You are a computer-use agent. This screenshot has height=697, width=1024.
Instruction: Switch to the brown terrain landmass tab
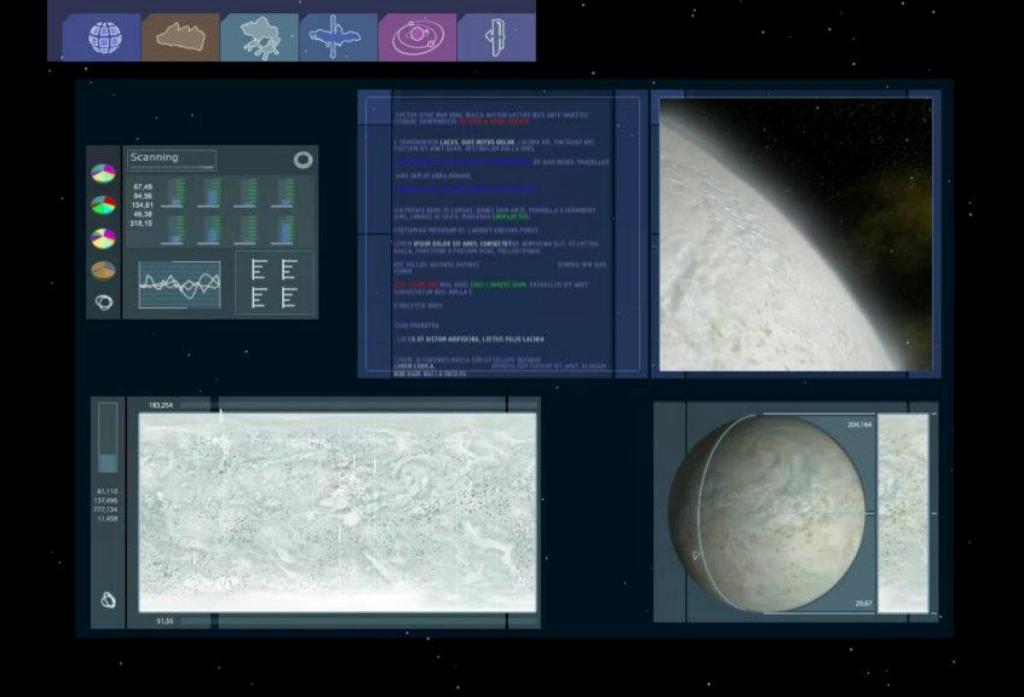[180, 38]
